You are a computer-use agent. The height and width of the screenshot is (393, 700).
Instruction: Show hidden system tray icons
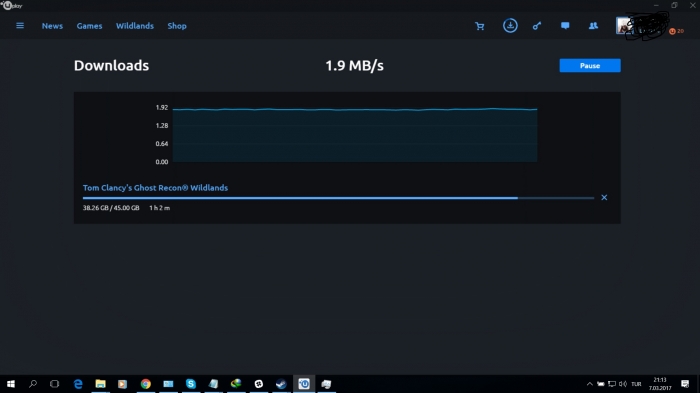click(x=589, y=384)
